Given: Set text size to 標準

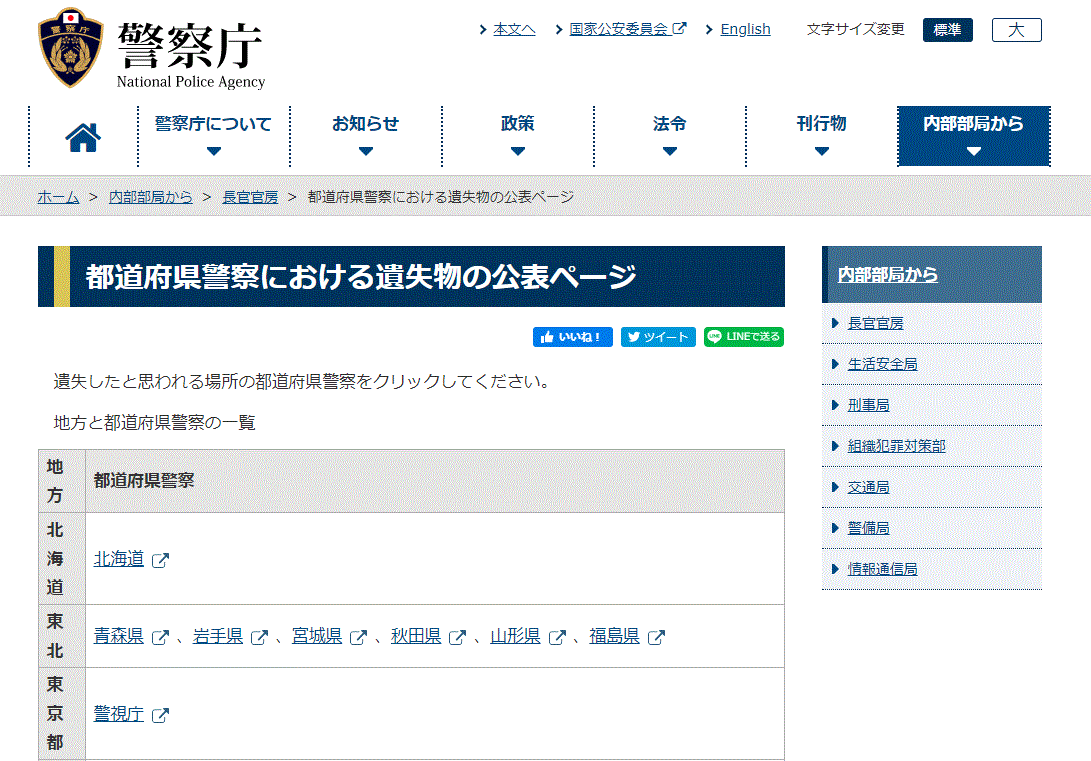Looking at the screenshot, I should click(947, 30).
